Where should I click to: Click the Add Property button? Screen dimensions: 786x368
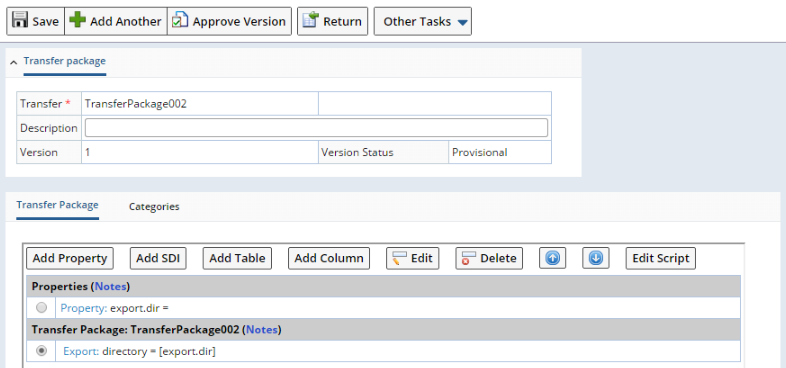pyautogui.click(x=70, y=258)
